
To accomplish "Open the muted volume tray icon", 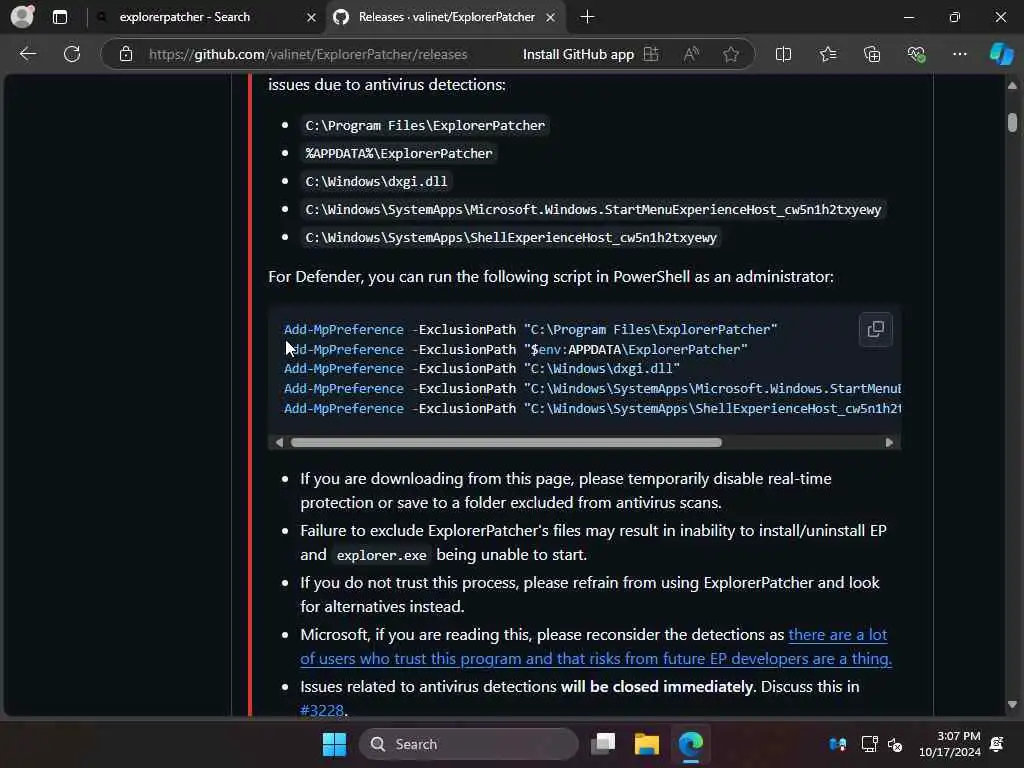I will (x=895, y=744).
